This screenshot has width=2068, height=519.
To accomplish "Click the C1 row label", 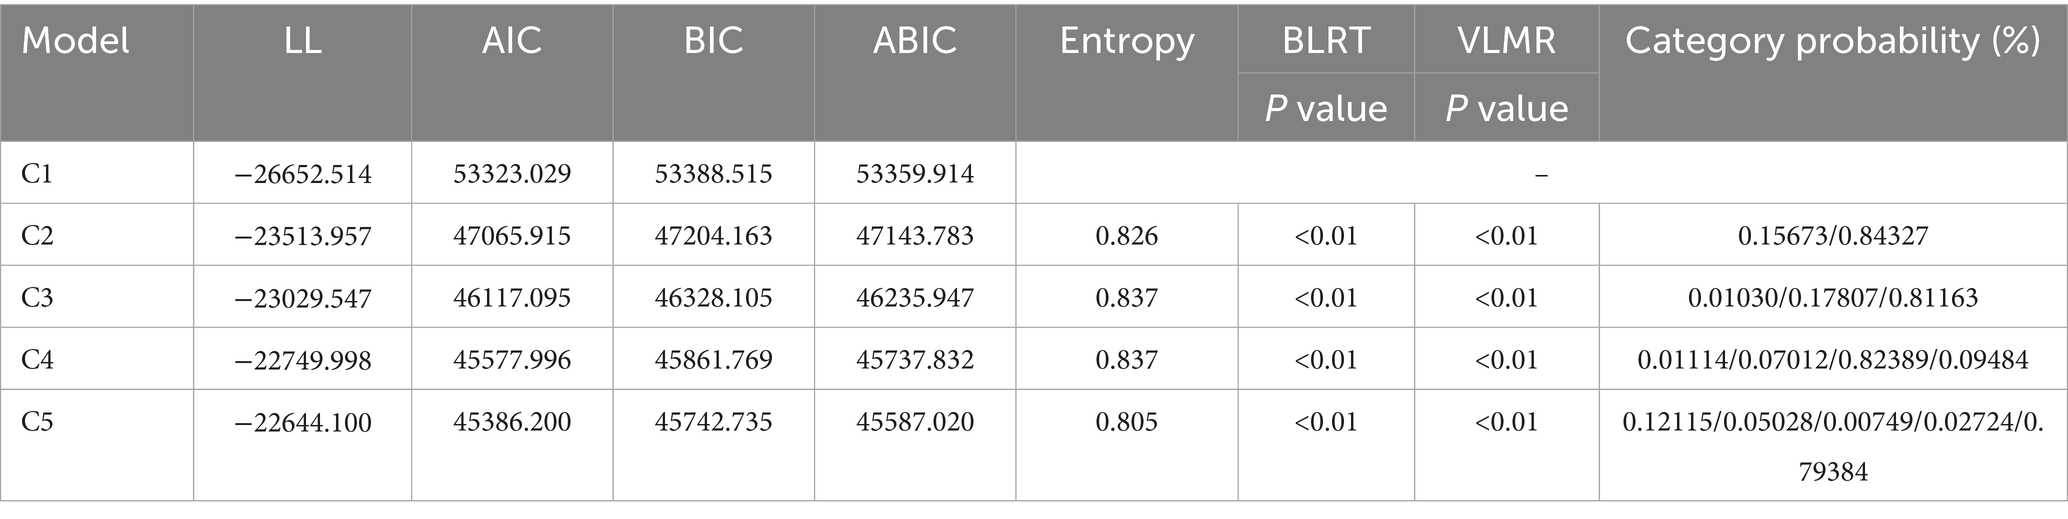I will [37, 174].
